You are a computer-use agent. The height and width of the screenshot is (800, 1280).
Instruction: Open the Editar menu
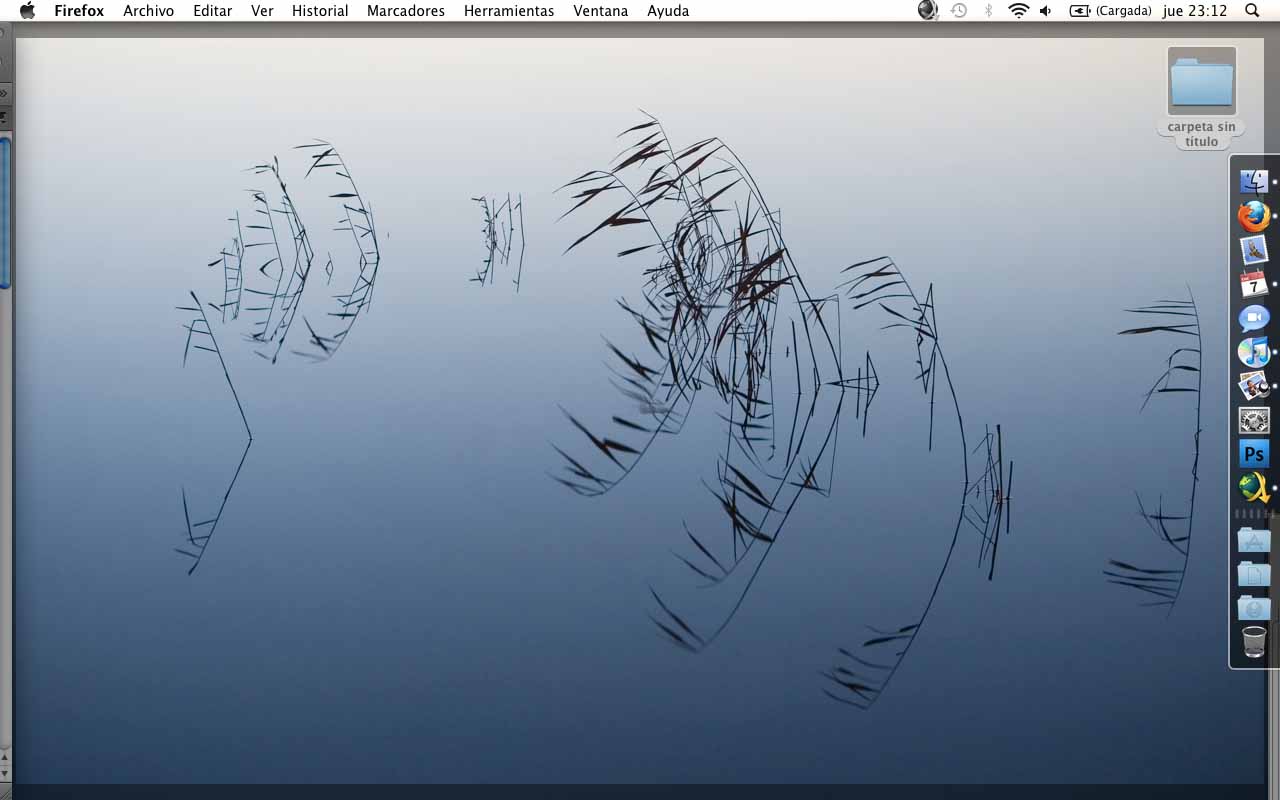point(213,11)
